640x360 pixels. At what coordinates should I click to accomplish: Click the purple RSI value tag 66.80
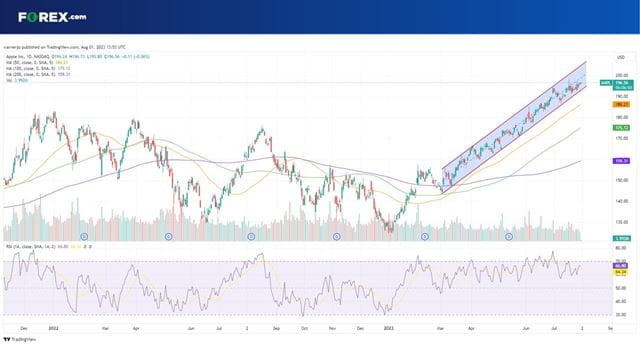click(620, 266)
